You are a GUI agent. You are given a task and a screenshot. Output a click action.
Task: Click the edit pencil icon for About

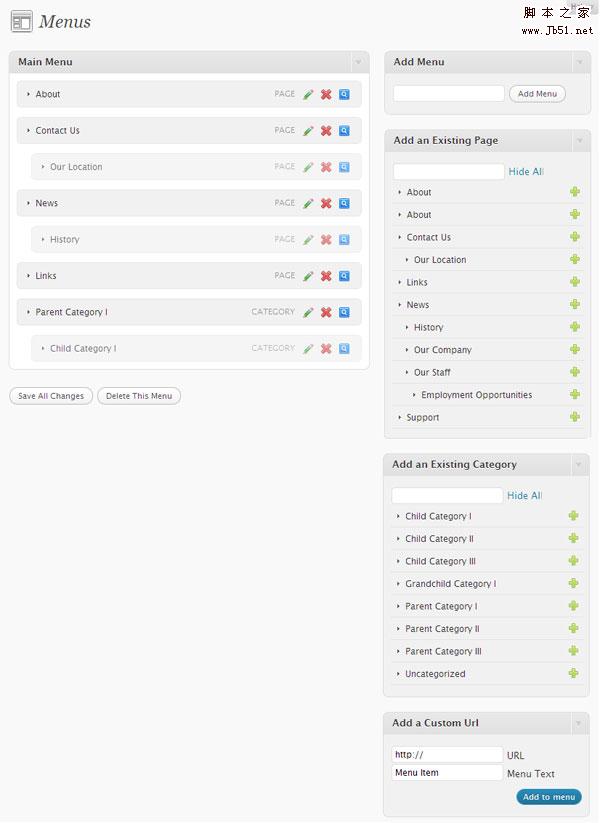point(308,94)
